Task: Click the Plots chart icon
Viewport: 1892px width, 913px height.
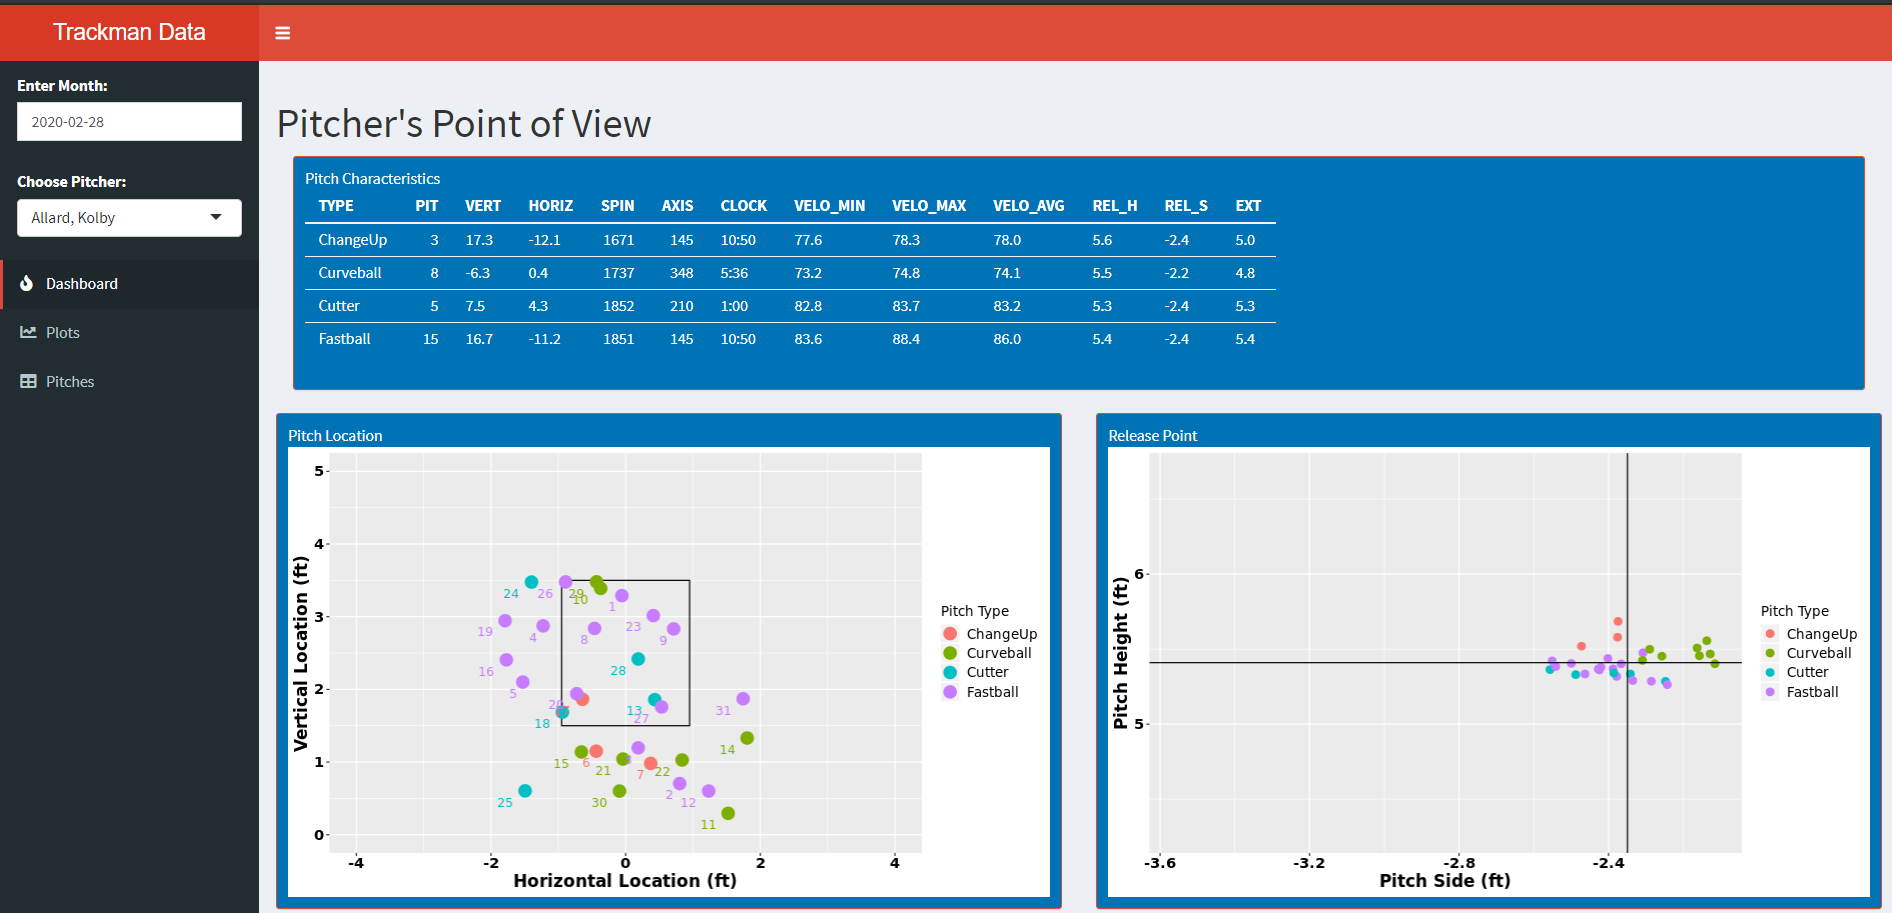Action: (28, 332)
